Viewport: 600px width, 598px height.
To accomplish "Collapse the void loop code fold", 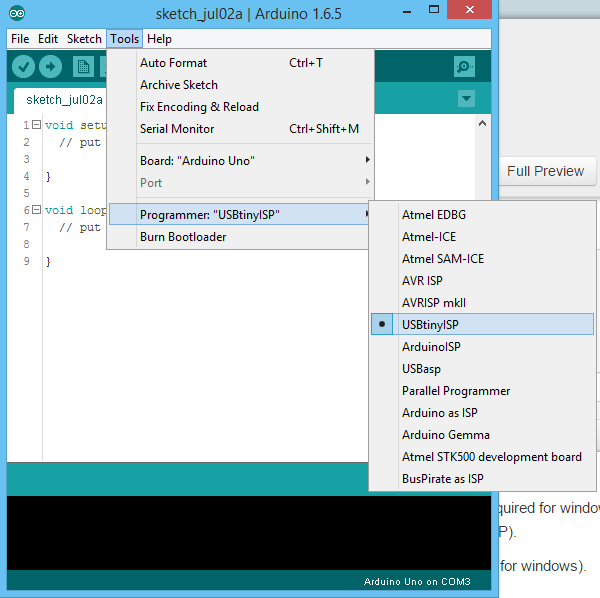I will coord(36,210).
